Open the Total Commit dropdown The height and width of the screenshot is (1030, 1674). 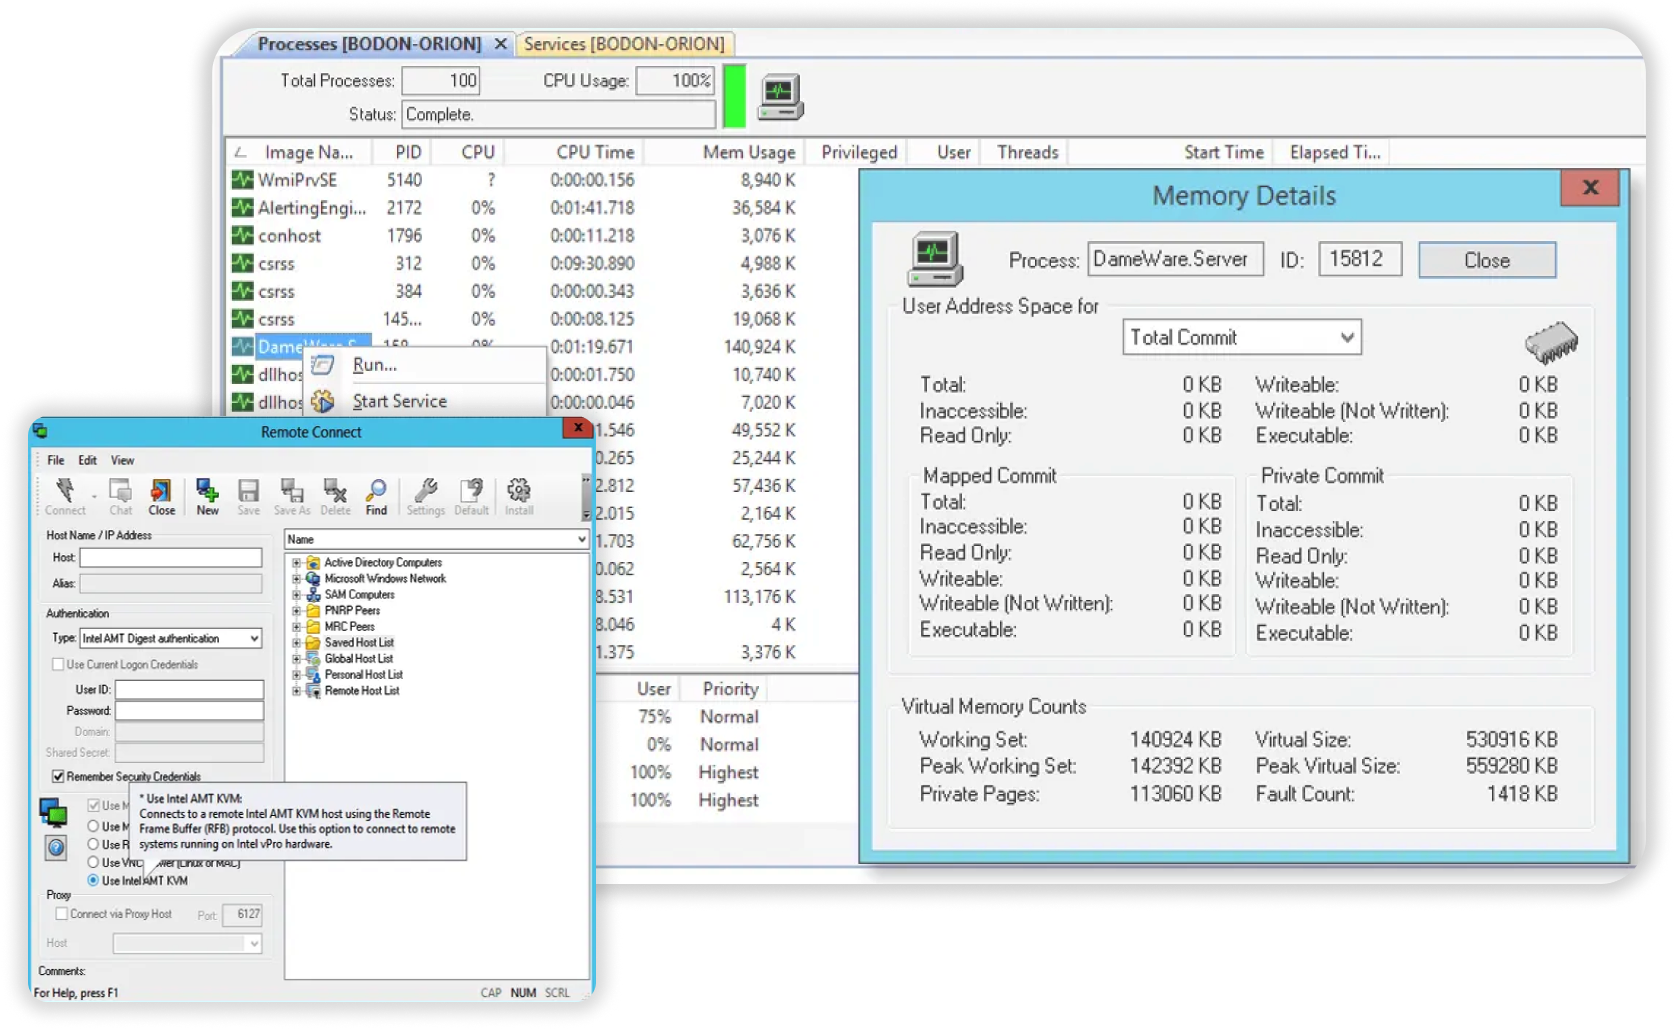[x=1347, y=338]
